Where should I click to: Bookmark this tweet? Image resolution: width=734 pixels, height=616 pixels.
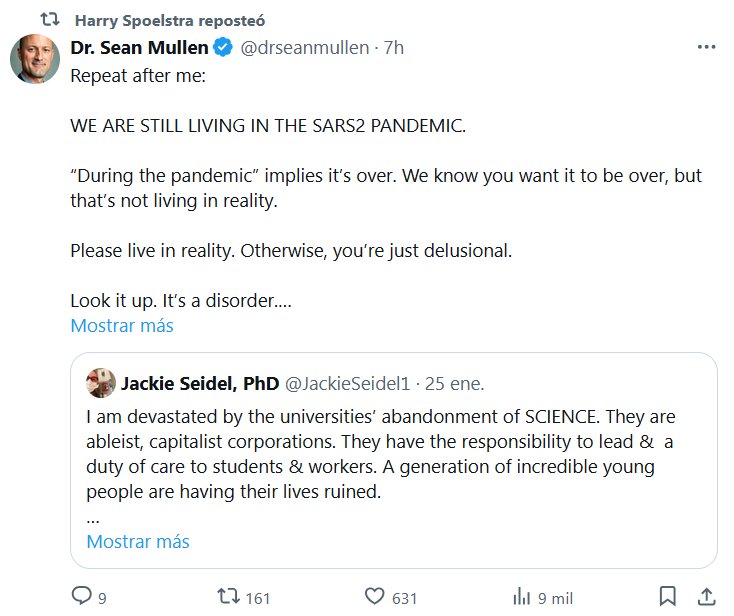tap(668, 596)
